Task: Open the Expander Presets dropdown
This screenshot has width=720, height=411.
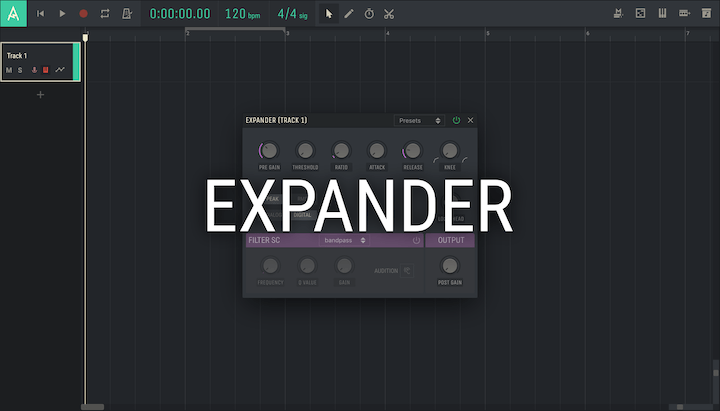Action: 419,120
